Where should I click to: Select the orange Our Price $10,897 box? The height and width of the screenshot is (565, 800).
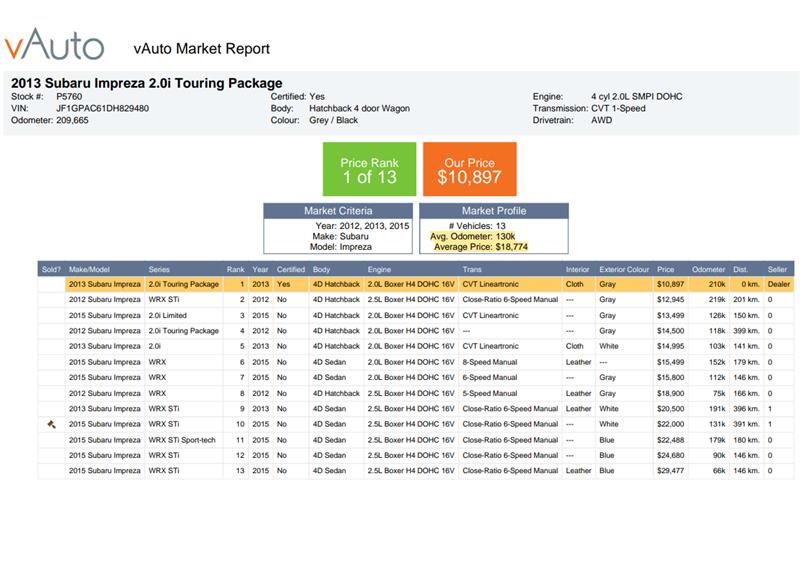click(x=469, y=169)
